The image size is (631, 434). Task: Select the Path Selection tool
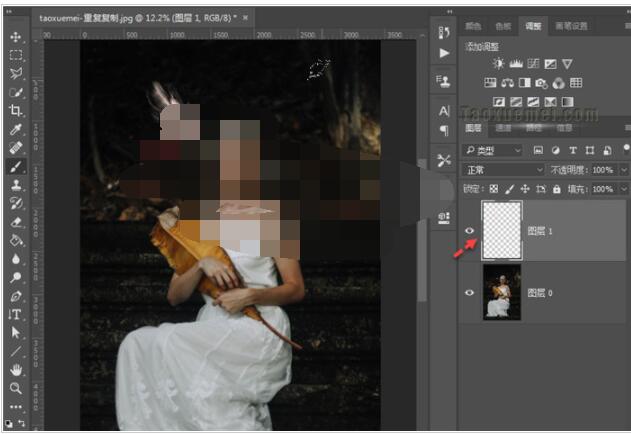(x=16, y=333)
